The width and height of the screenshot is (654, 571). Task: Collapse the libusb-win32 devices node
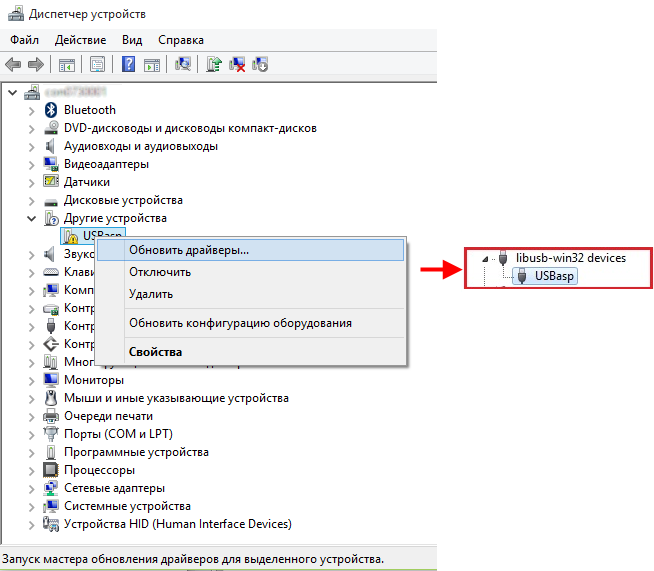point(485,259)
